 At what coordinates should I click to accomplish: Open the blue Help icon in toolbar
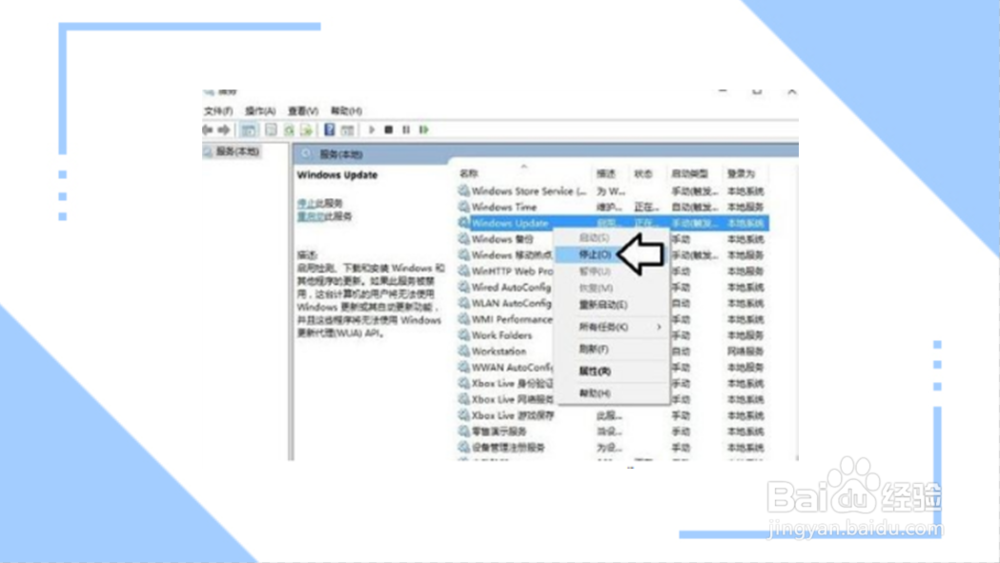pos(329,130)
